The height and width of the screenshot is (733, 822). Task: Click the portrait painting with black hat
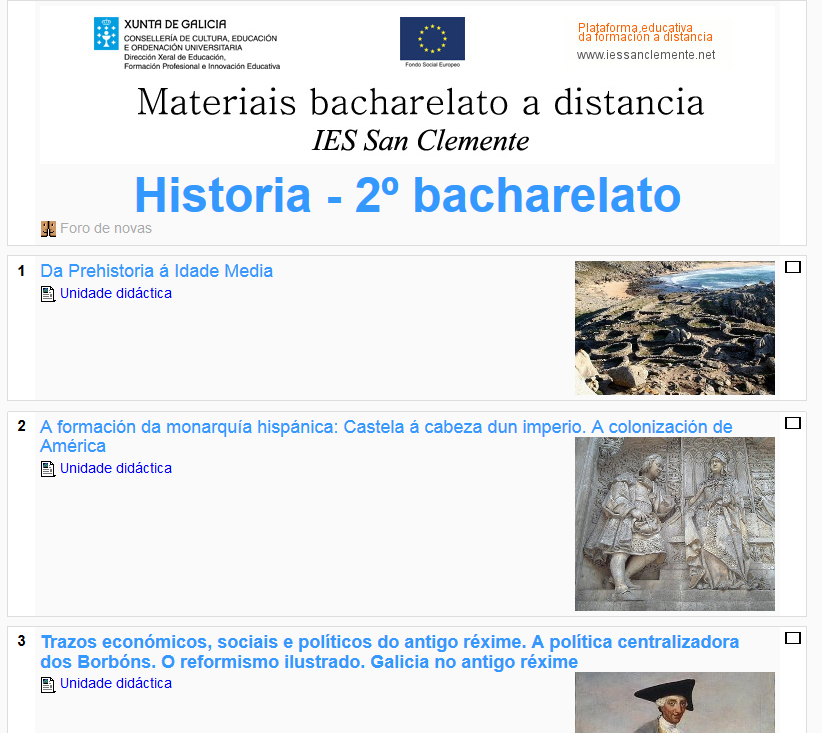click(x=674, y=702)
